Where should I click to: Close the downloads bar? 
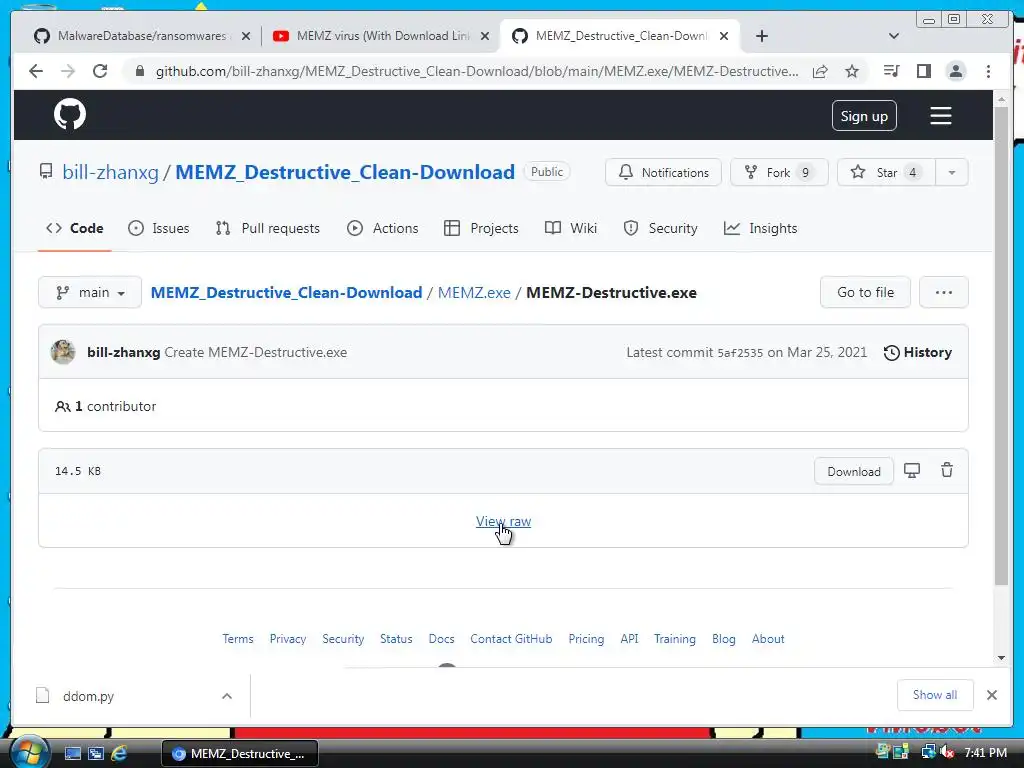(x=991, y=695)
